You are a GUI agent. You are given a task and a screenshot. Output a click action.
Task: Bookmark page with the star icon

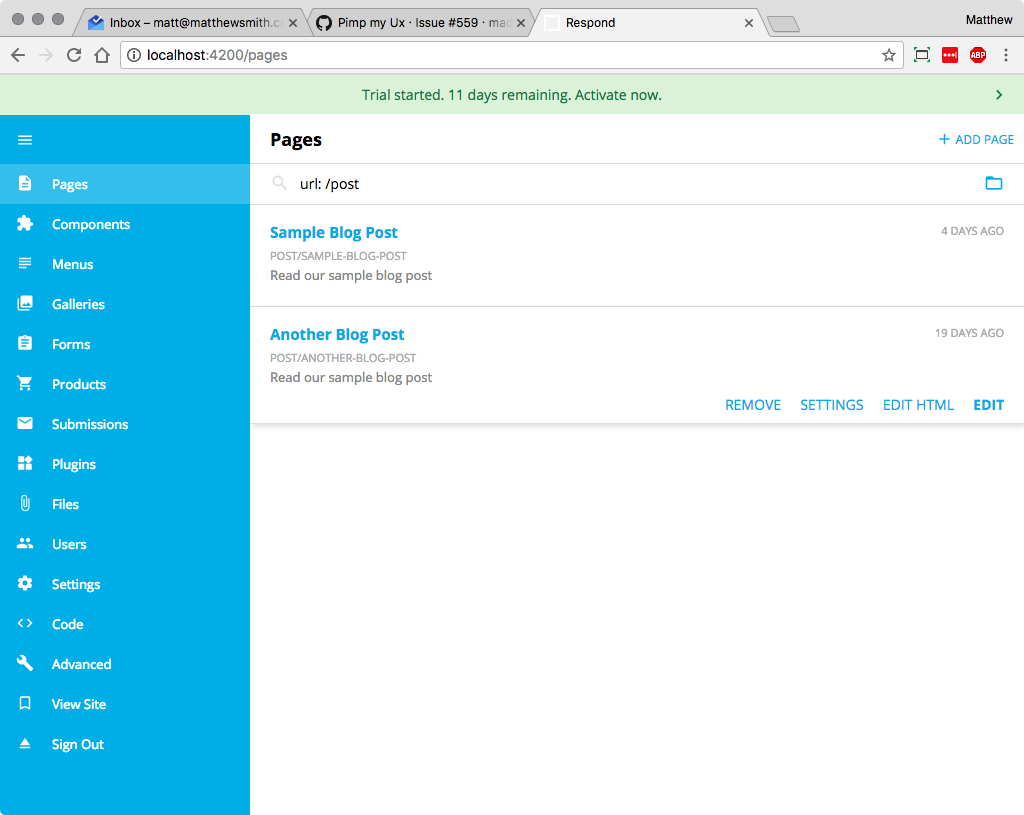(x=888, y=56)
